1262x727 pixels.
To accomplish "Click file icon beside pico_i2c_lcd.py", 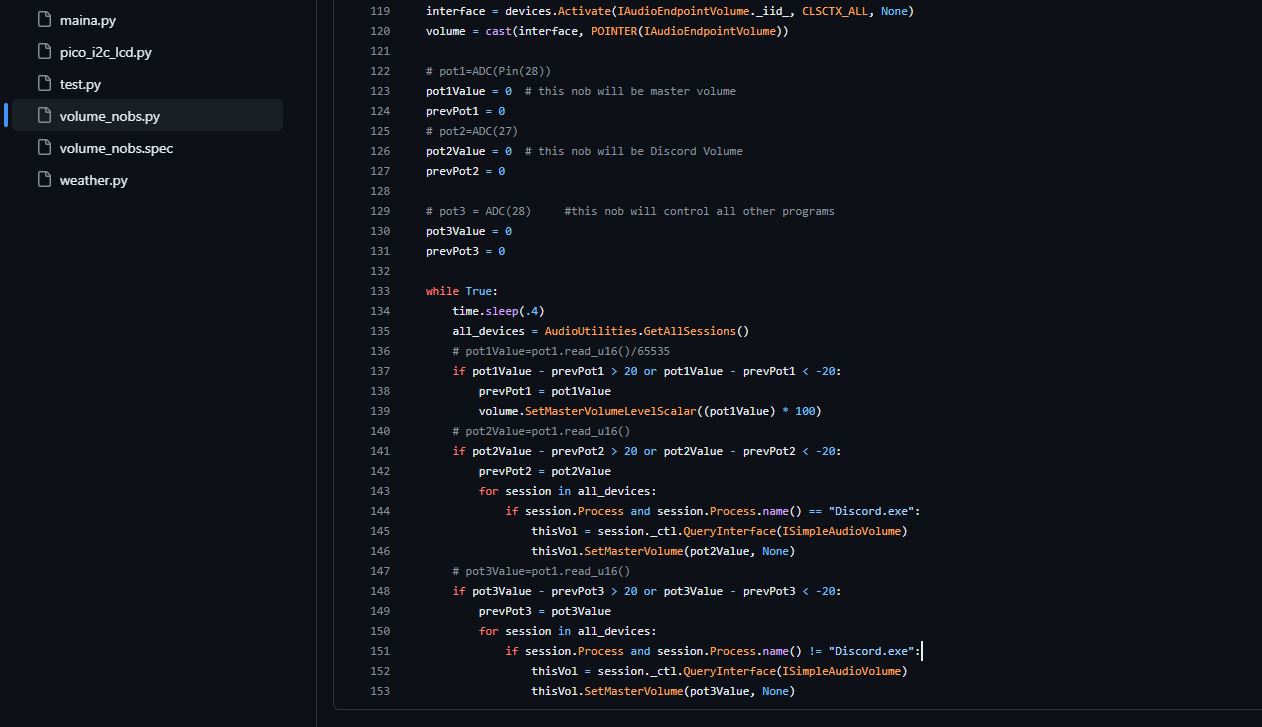I will 43,51.
